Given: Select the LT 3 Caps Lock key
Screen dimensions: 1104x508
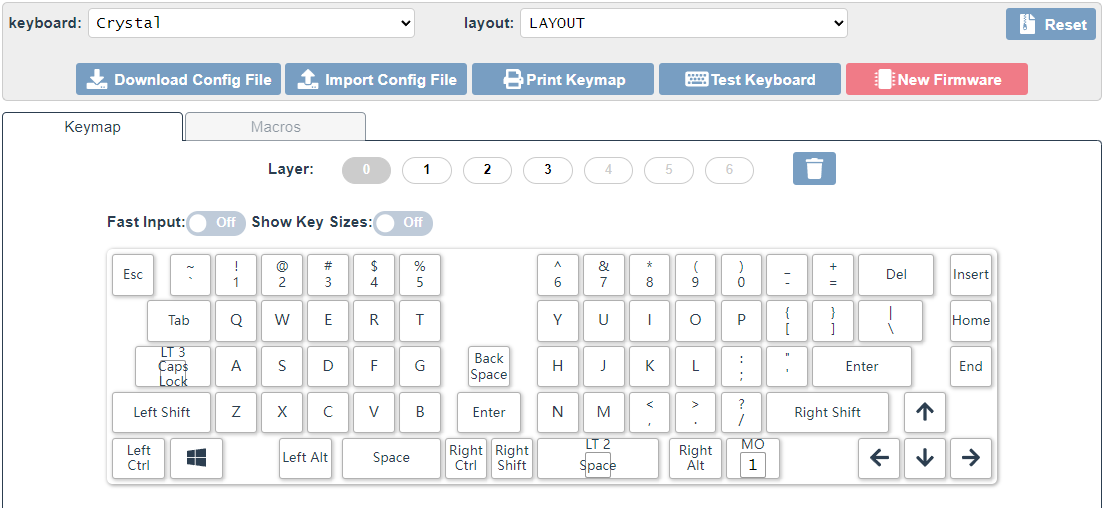Looking at the screenshot, I should (173, 367).
